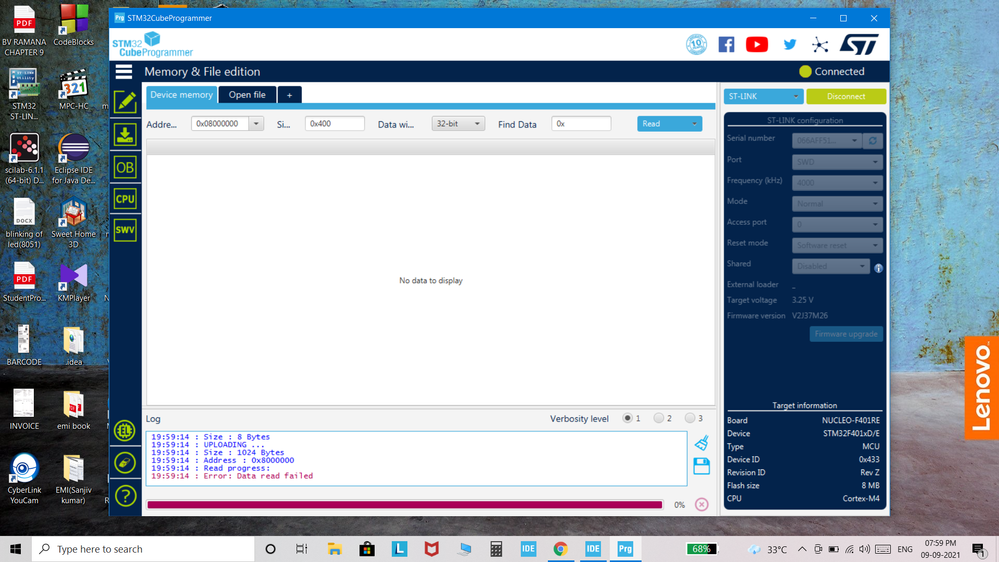Expand the Read button dropdown arrow
The image size is (999, 562).
[694, 124]
